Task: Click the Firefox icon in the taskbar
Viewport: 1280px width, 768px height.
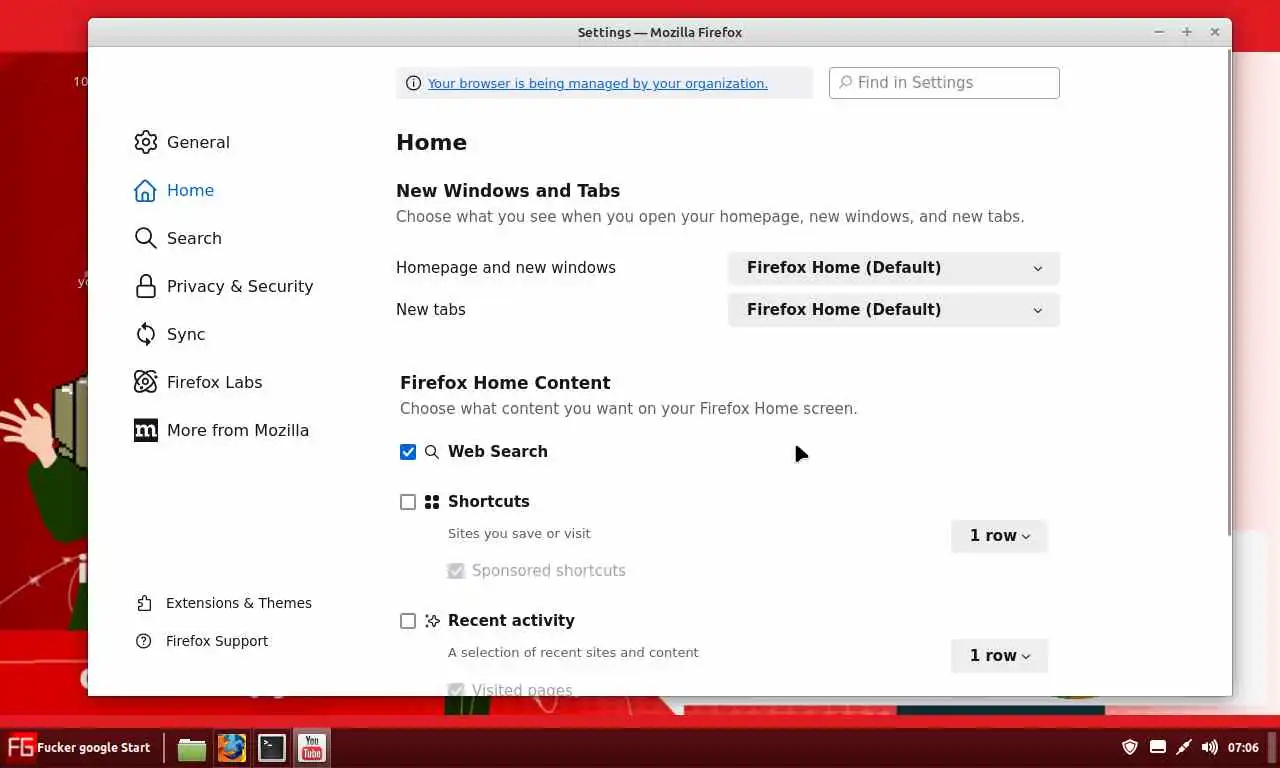Action: (232, 748)
